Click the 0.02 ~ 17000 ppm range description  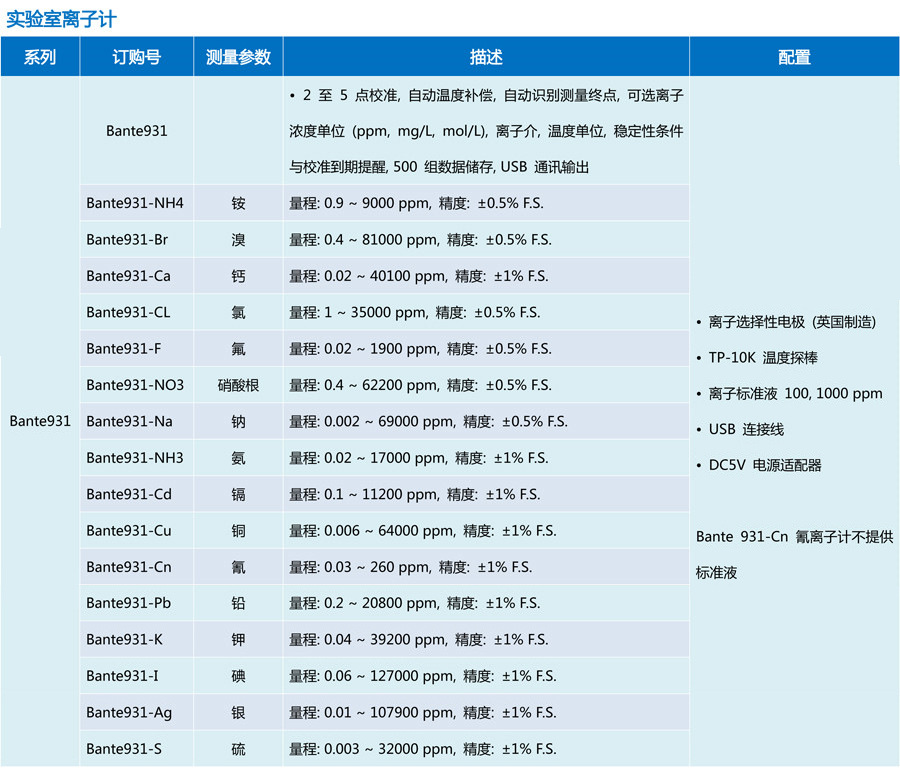tap(418, 457)
